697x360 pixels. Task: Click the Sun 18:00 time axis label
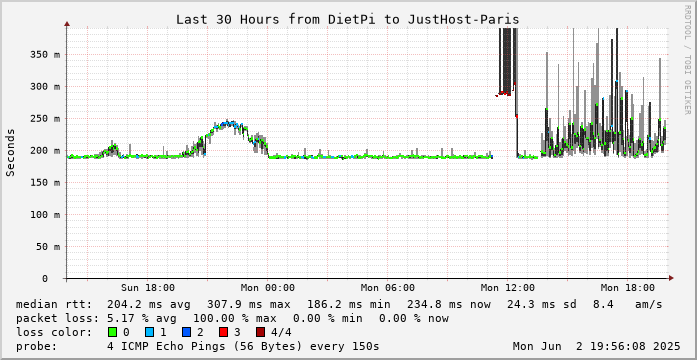pos(148,288)
